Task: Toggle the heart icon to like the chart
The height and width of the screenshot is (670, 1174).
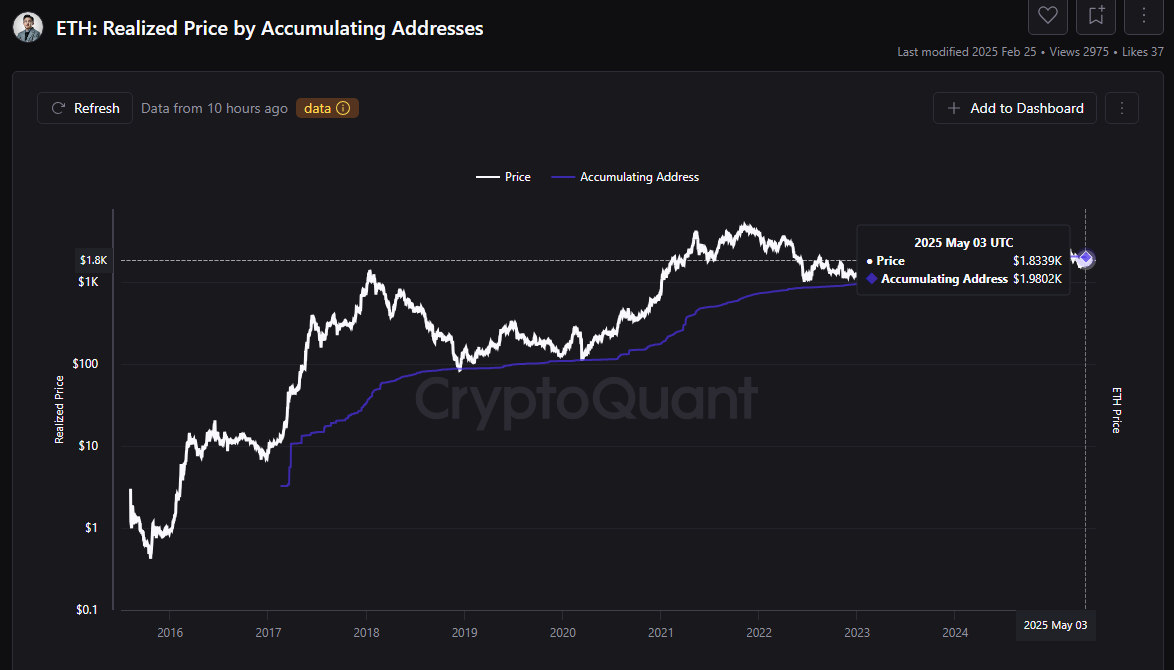Action: pos(1047,16)
